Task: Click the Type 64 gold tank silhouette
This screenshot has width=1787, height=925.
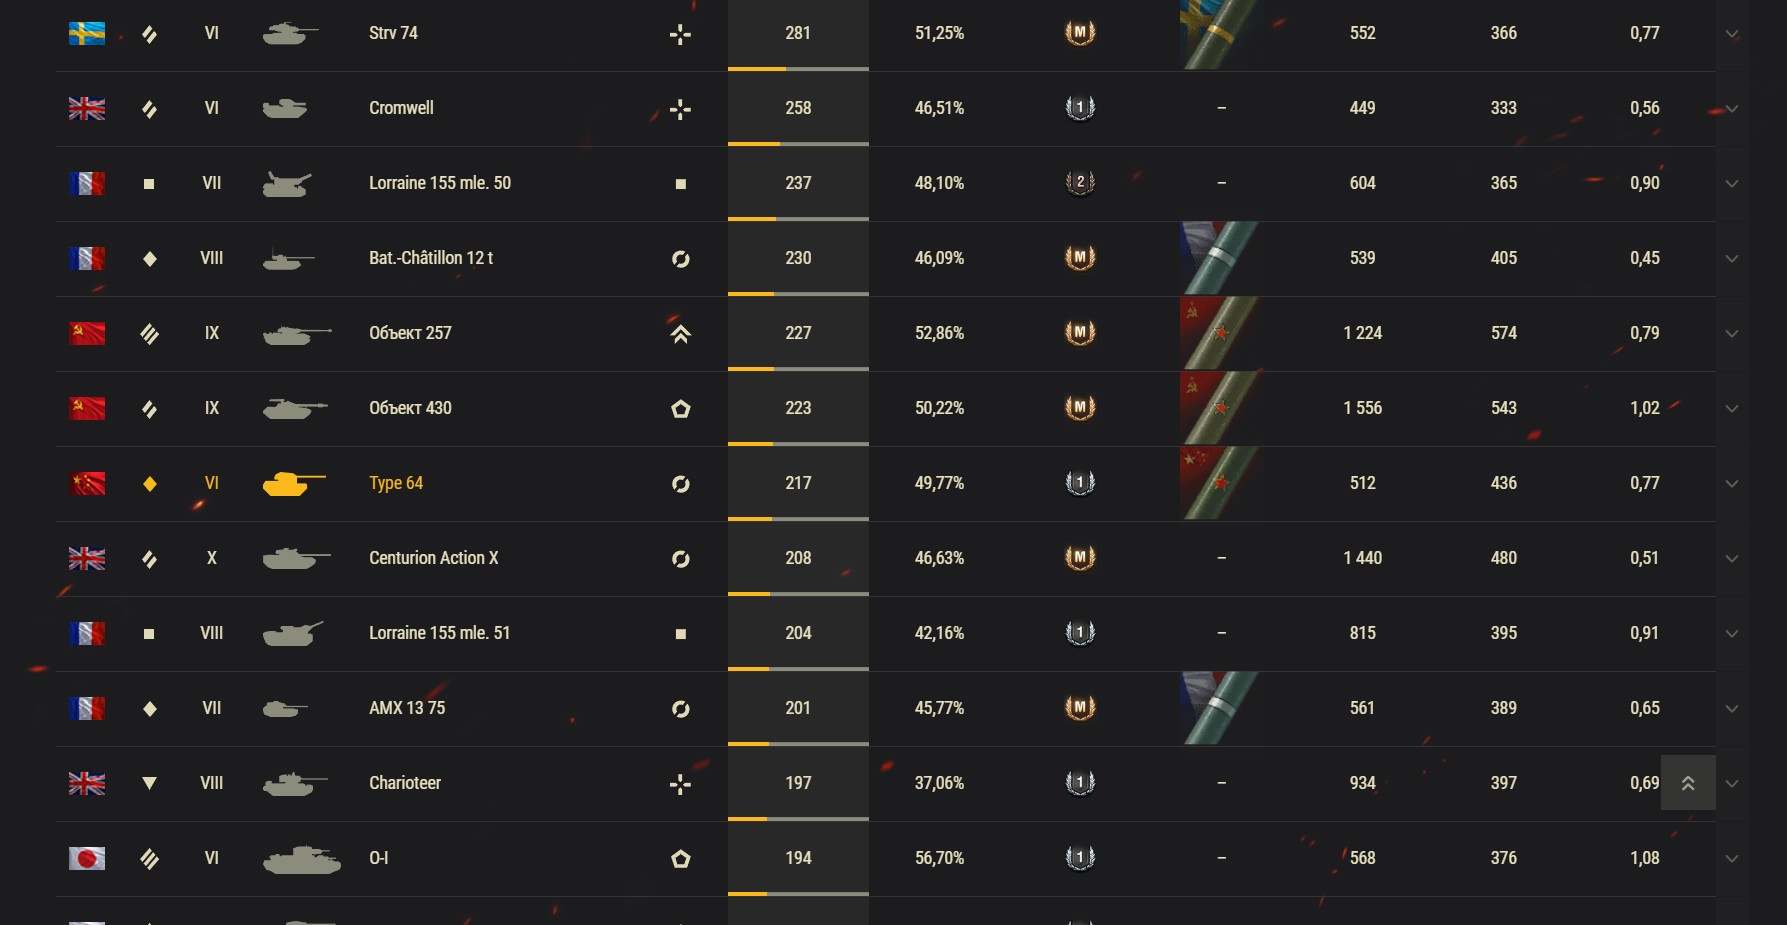Action: 294,483
